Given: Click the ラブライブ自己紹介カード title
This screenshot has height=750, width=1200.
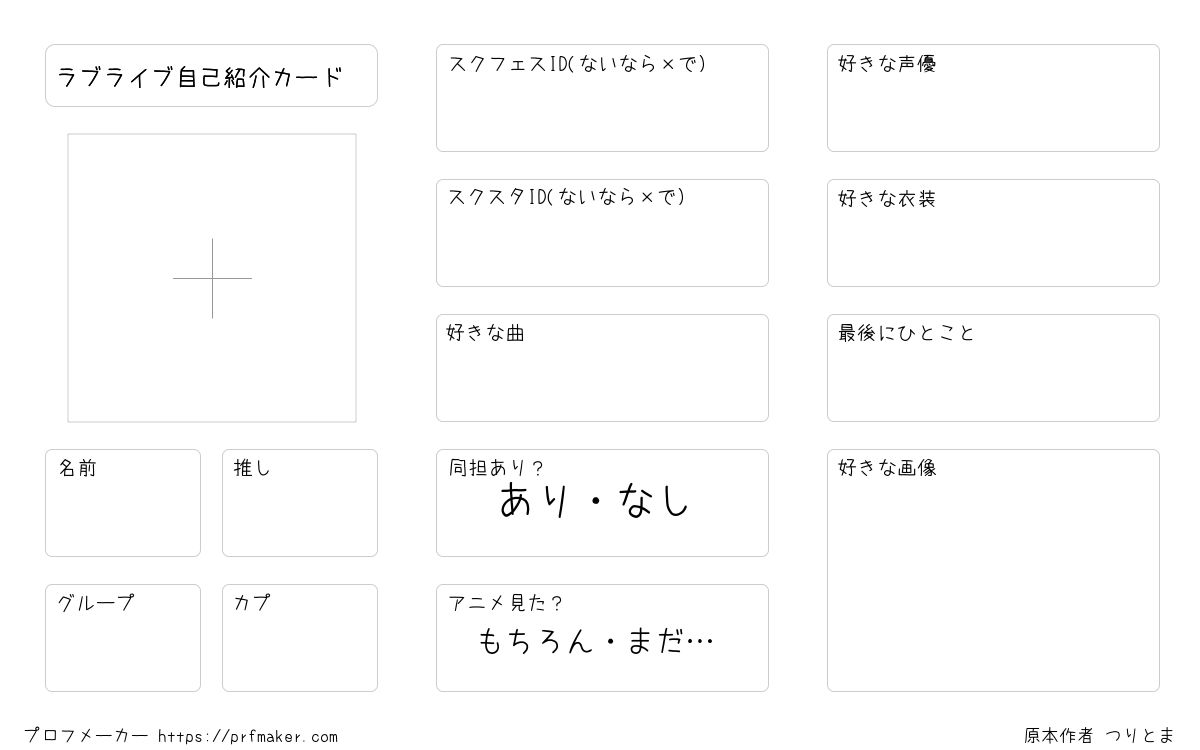Looking at the screenshot, I should (x=200, y=77).
